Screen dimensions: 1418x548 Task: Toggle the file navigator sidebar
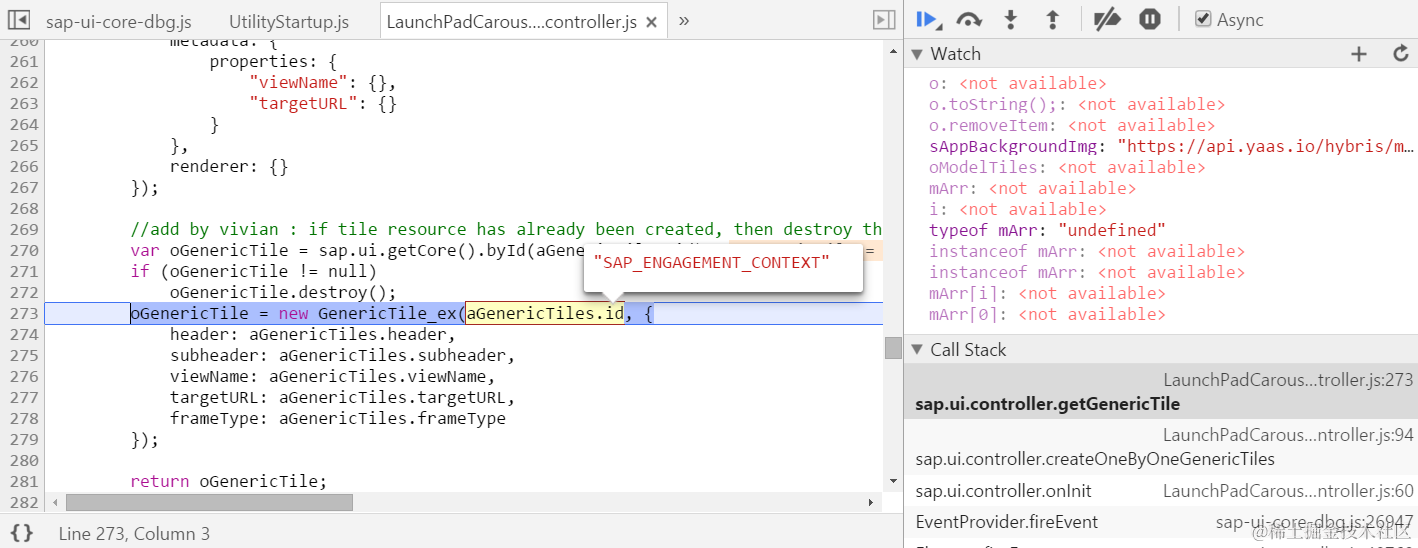pyautogui.click(x=19, y=20)
